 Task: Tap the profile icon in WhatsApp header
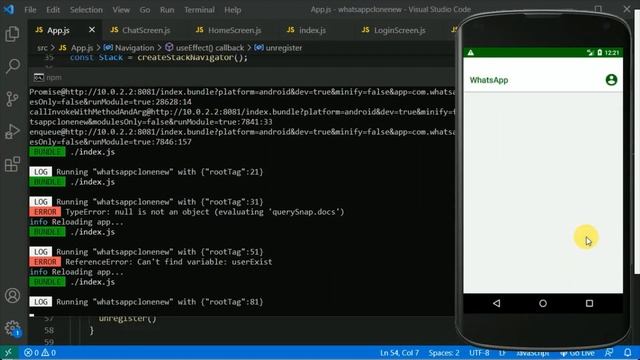tap(611, 80)
